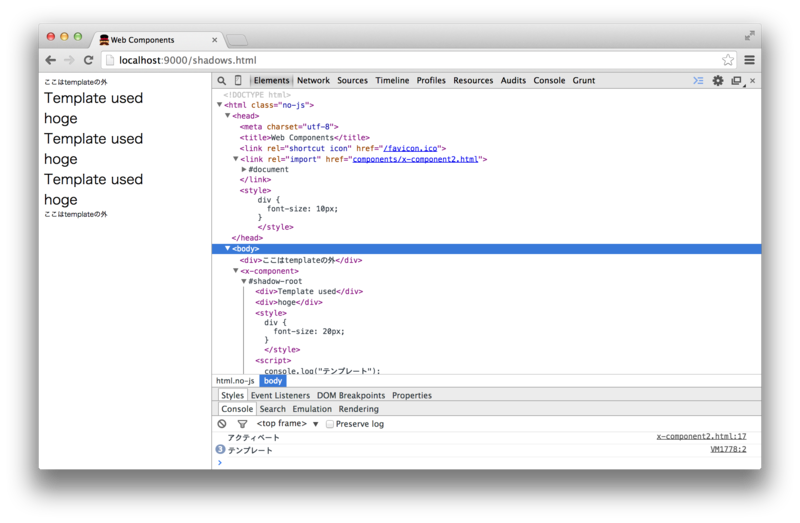The image size is (800, 523).
Task: Collapse the body element node
Action: coord(228,248)
